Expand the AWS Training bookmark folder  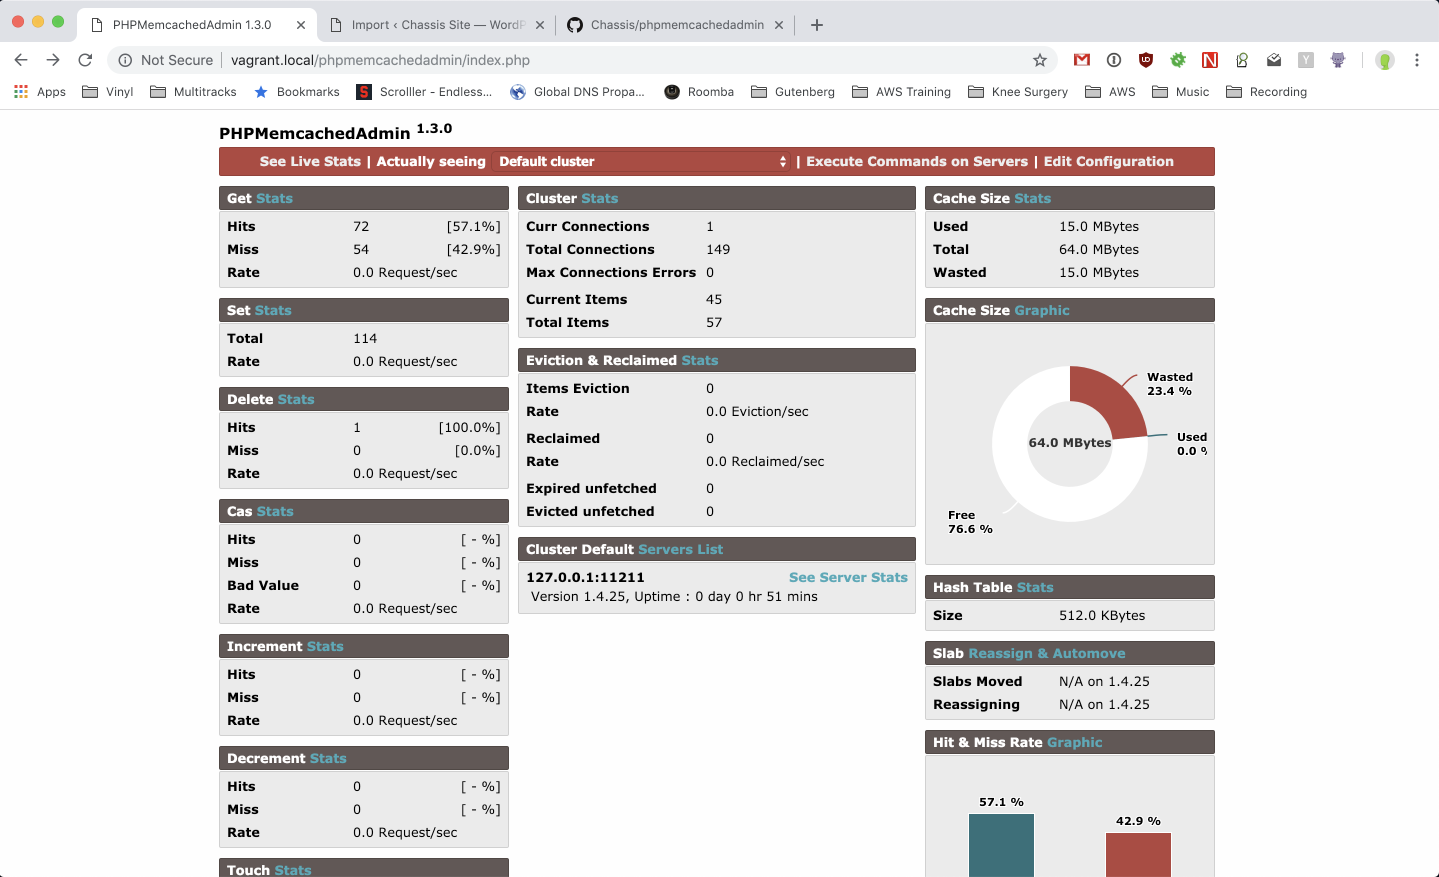coord(901,92)
